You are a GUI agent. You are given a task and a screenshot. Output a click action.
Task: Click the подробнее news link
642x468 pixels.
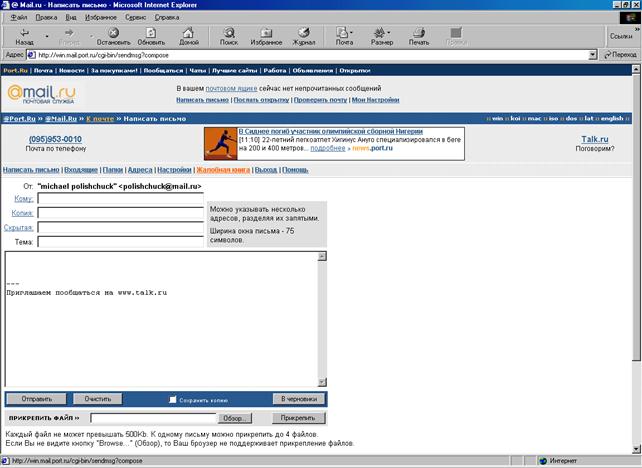click(x=328, y=148)
